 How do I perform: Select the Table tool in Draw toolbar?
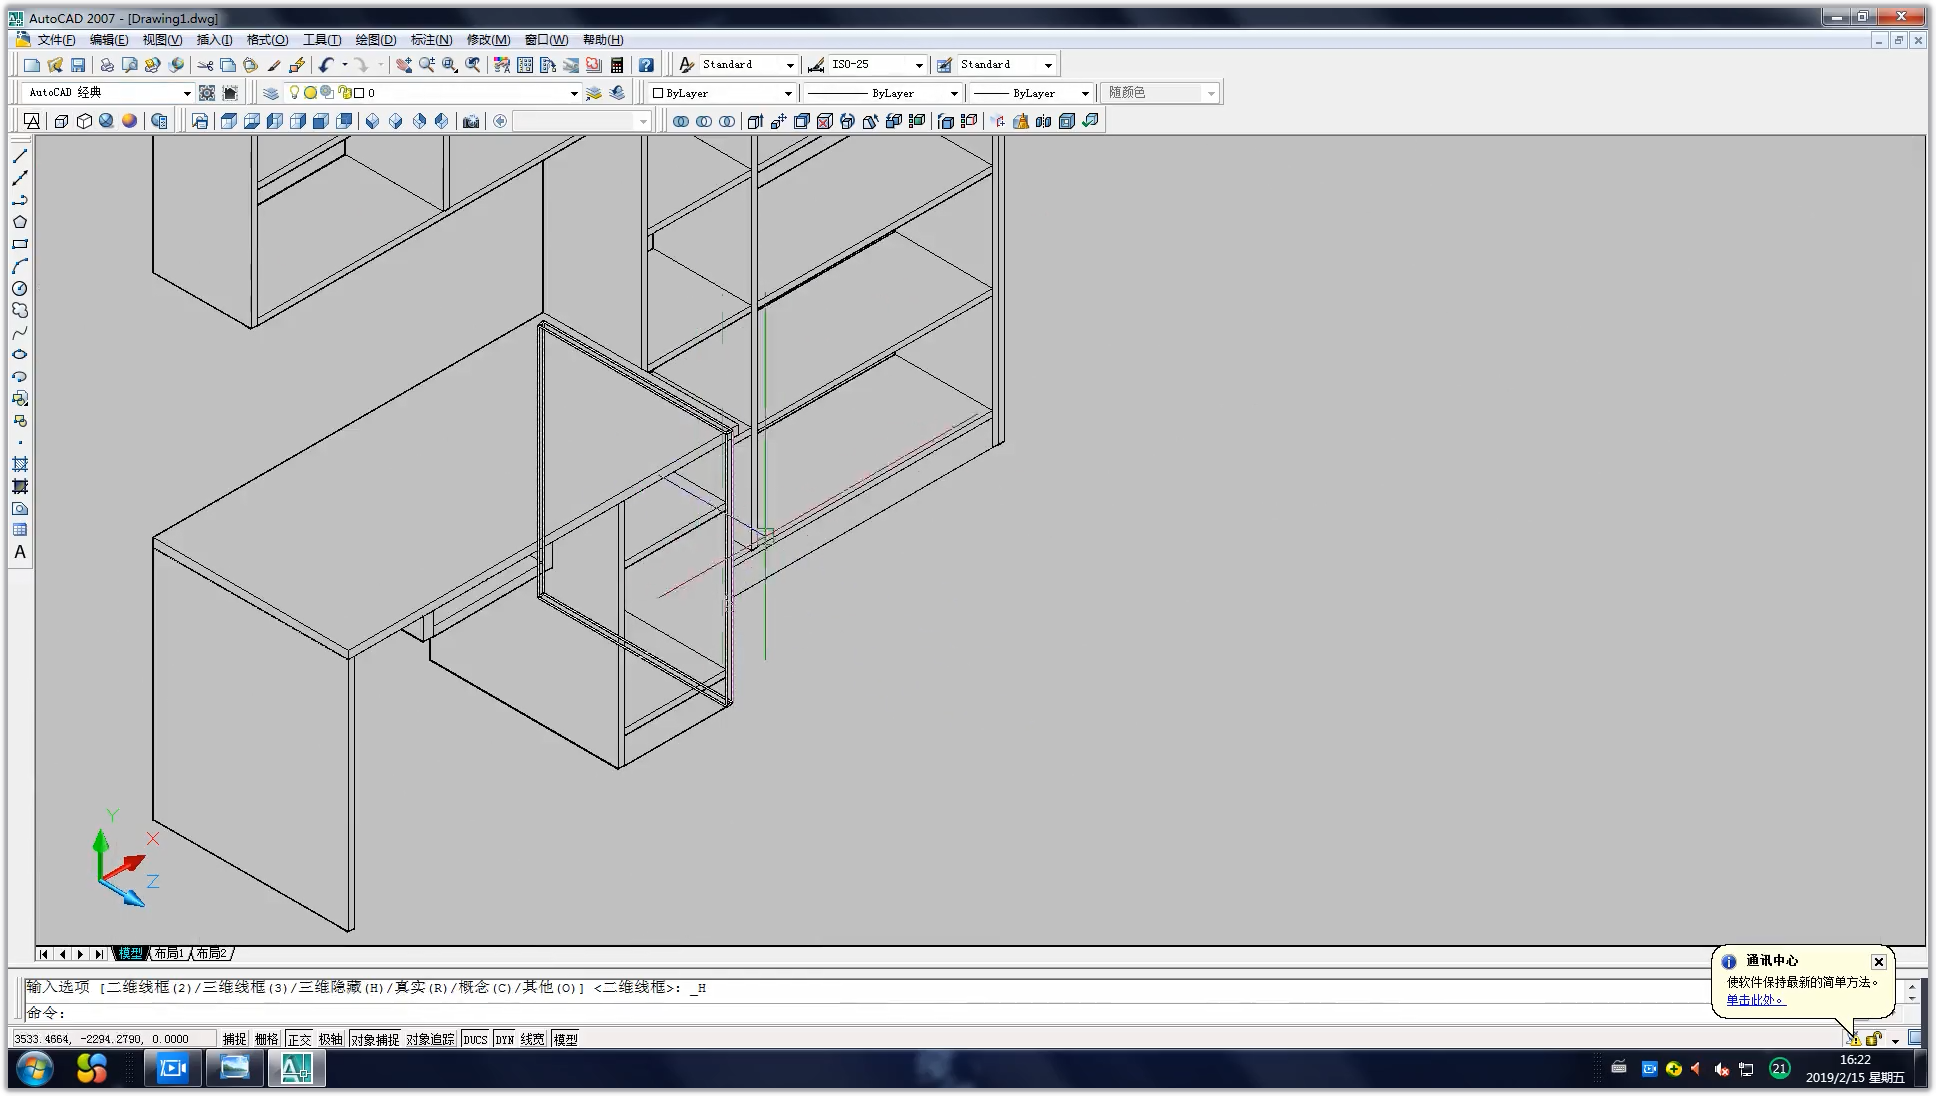tap(20, 530)
